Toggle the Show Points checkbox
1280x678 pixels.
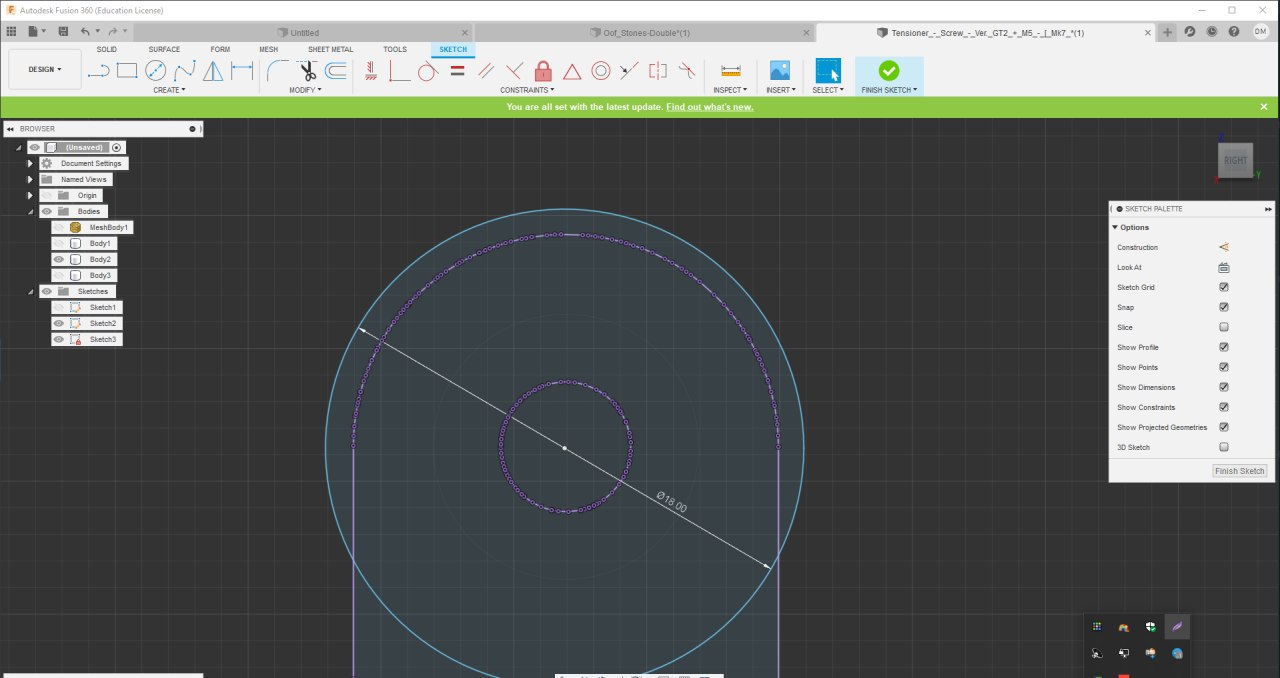tap(1224, 367)
